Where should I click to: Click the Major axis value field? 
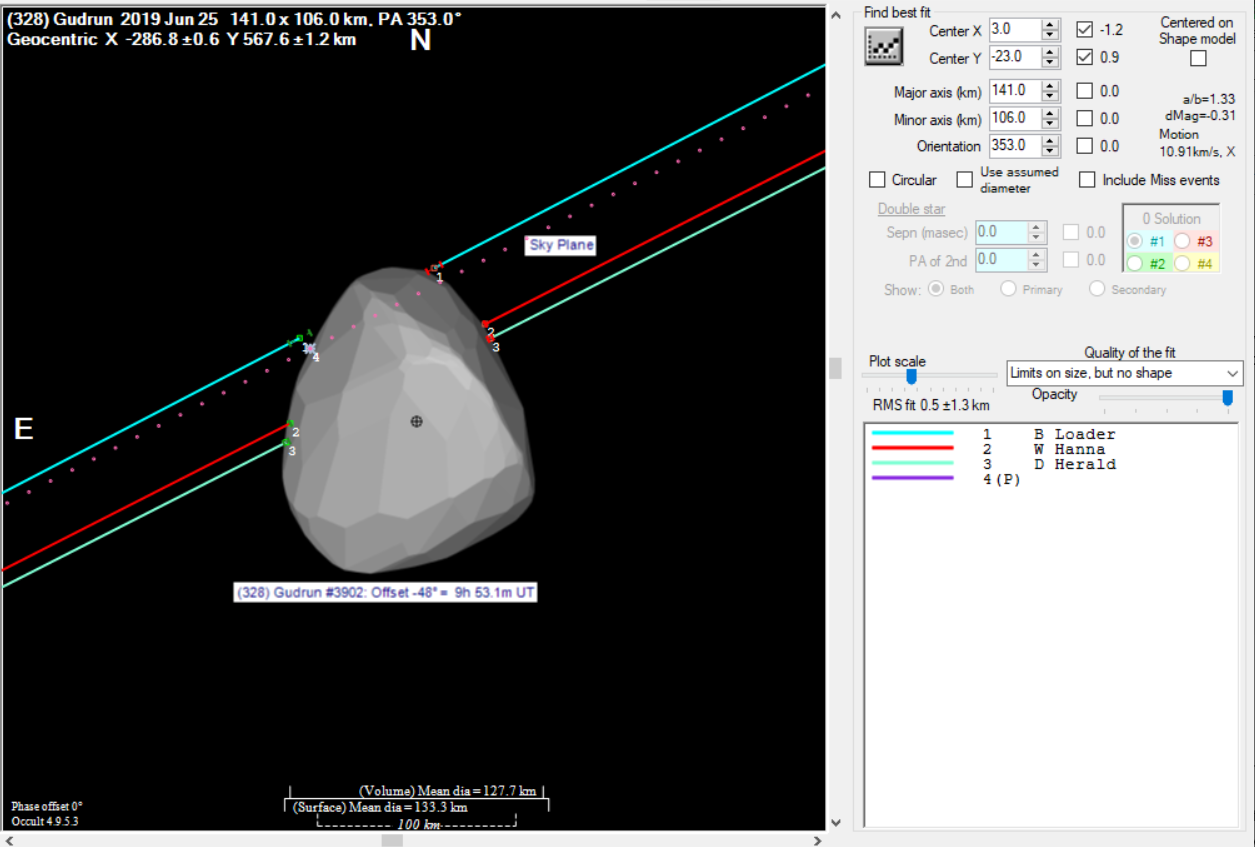coord(1014,90)
